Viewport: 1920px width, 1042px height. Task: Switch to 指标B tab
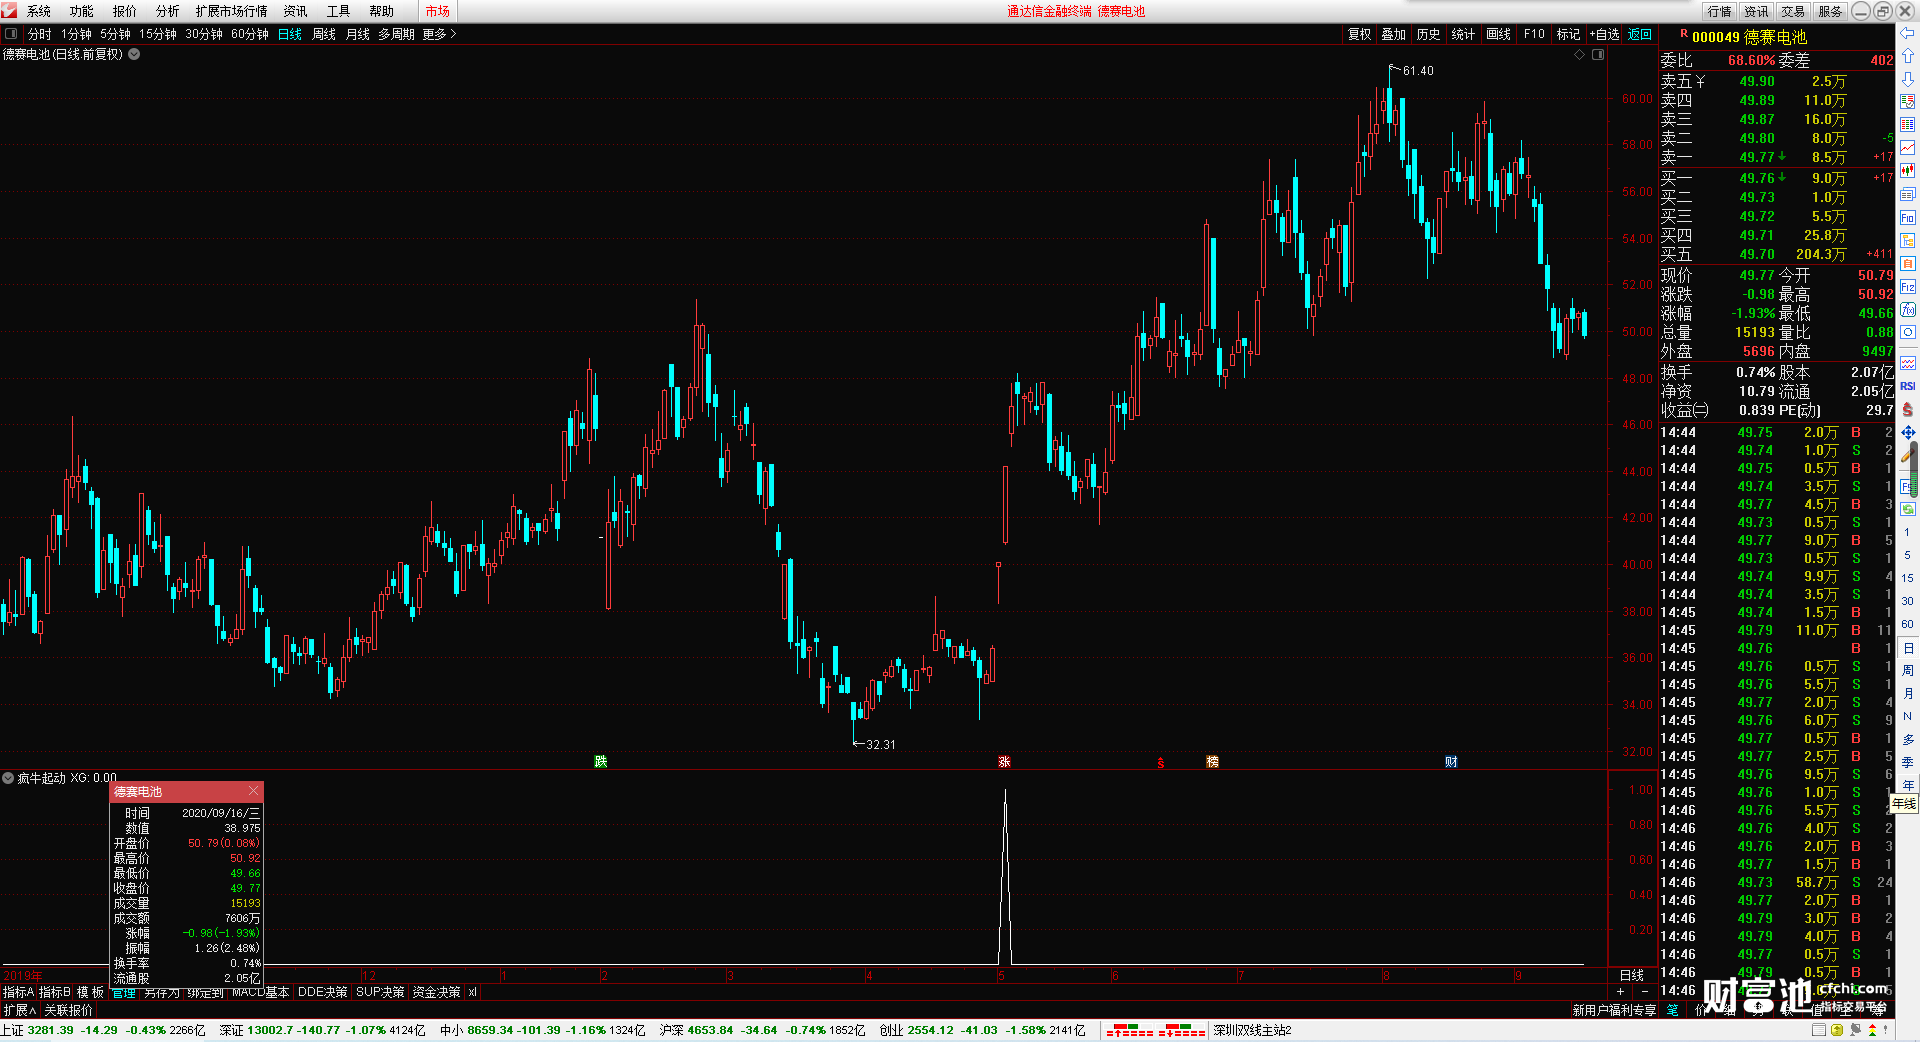[55, 992]
